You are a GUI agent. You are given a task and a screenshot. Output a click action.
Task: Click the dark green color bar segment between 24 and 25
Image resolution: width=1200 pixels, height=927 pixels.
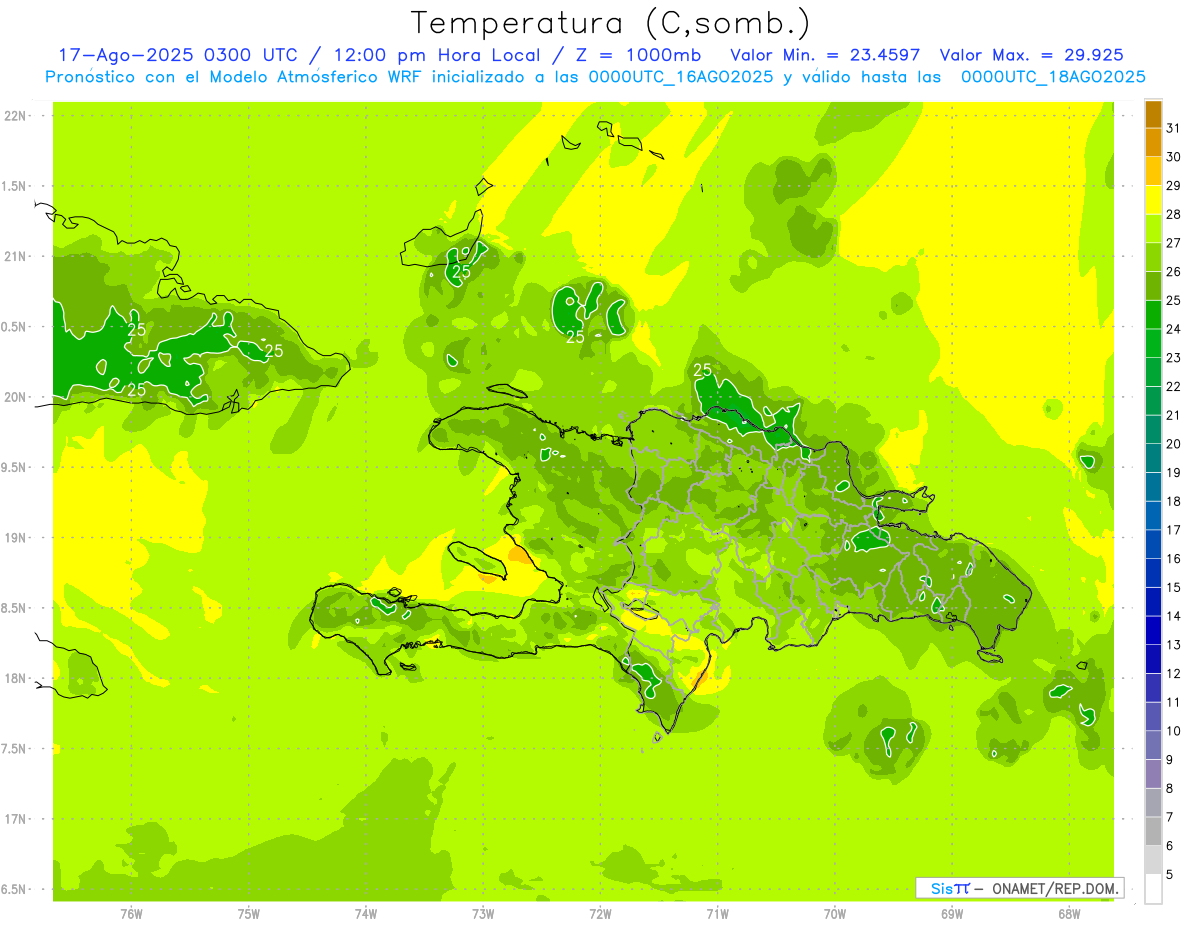(1153, 315)
